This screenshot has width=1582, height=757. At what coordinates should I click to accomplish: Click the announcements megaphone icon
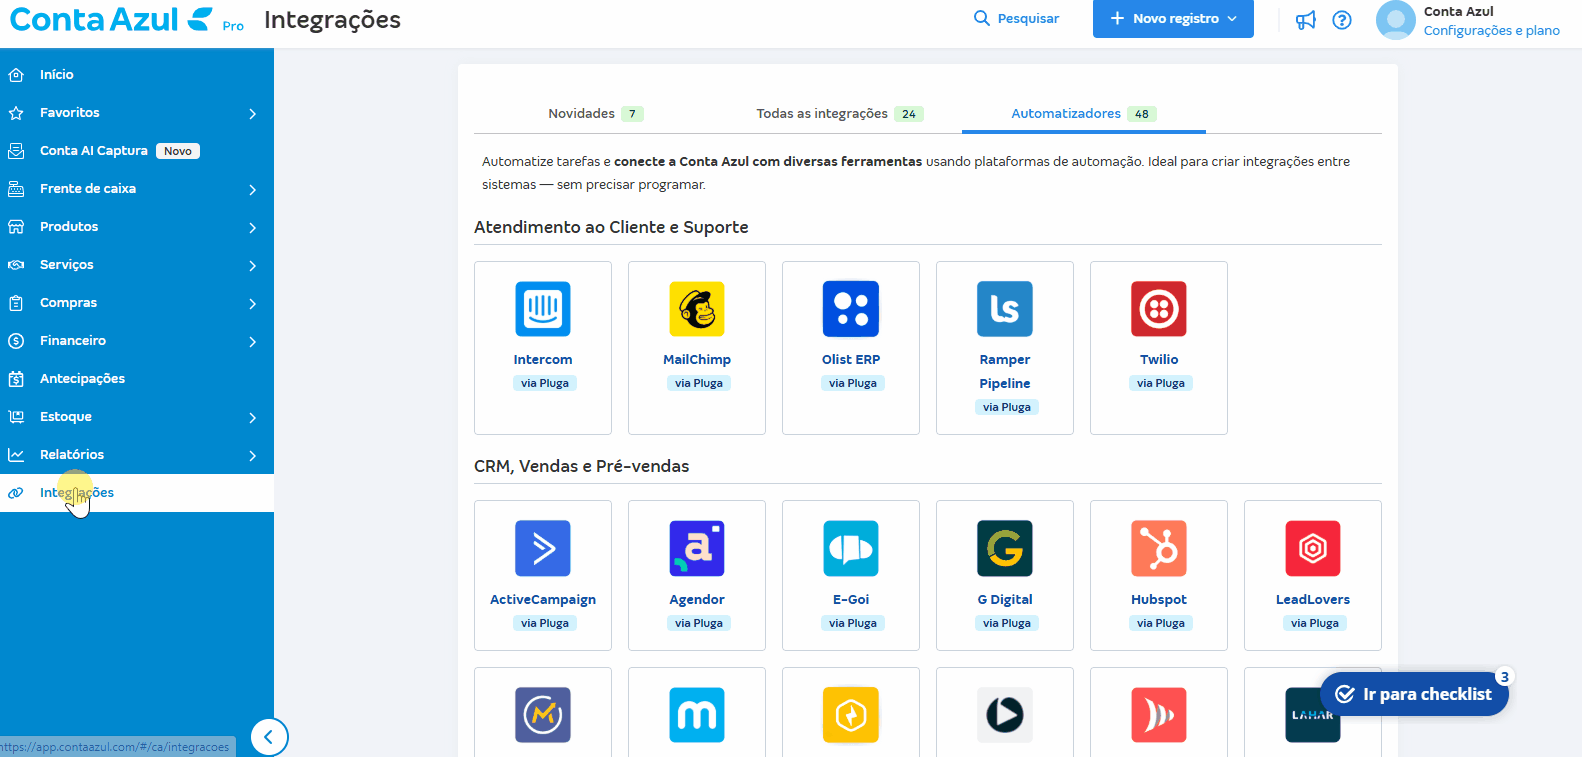click(1306, 20)
